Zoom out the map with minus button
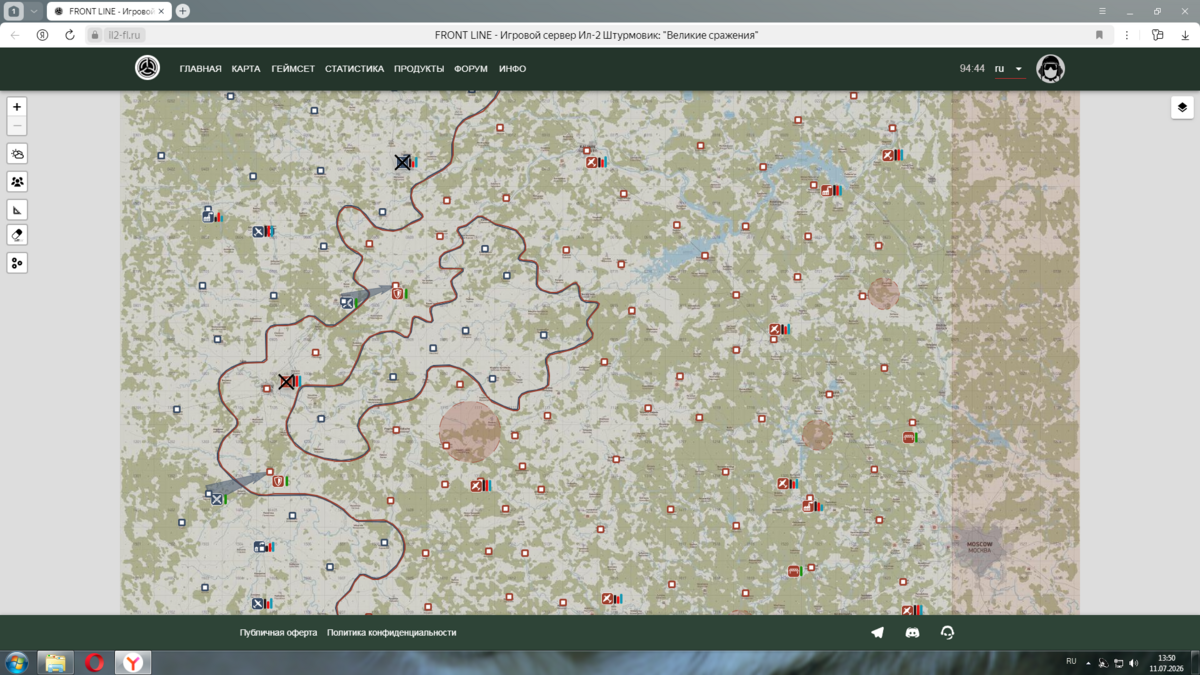 coord(17,126)
